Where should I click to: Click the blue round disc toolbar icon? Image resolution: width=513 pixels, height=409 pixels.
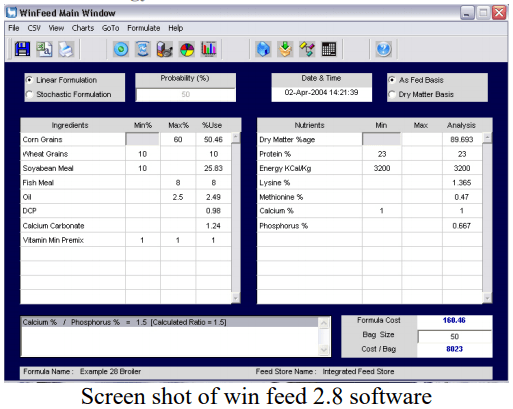point(121,49)
